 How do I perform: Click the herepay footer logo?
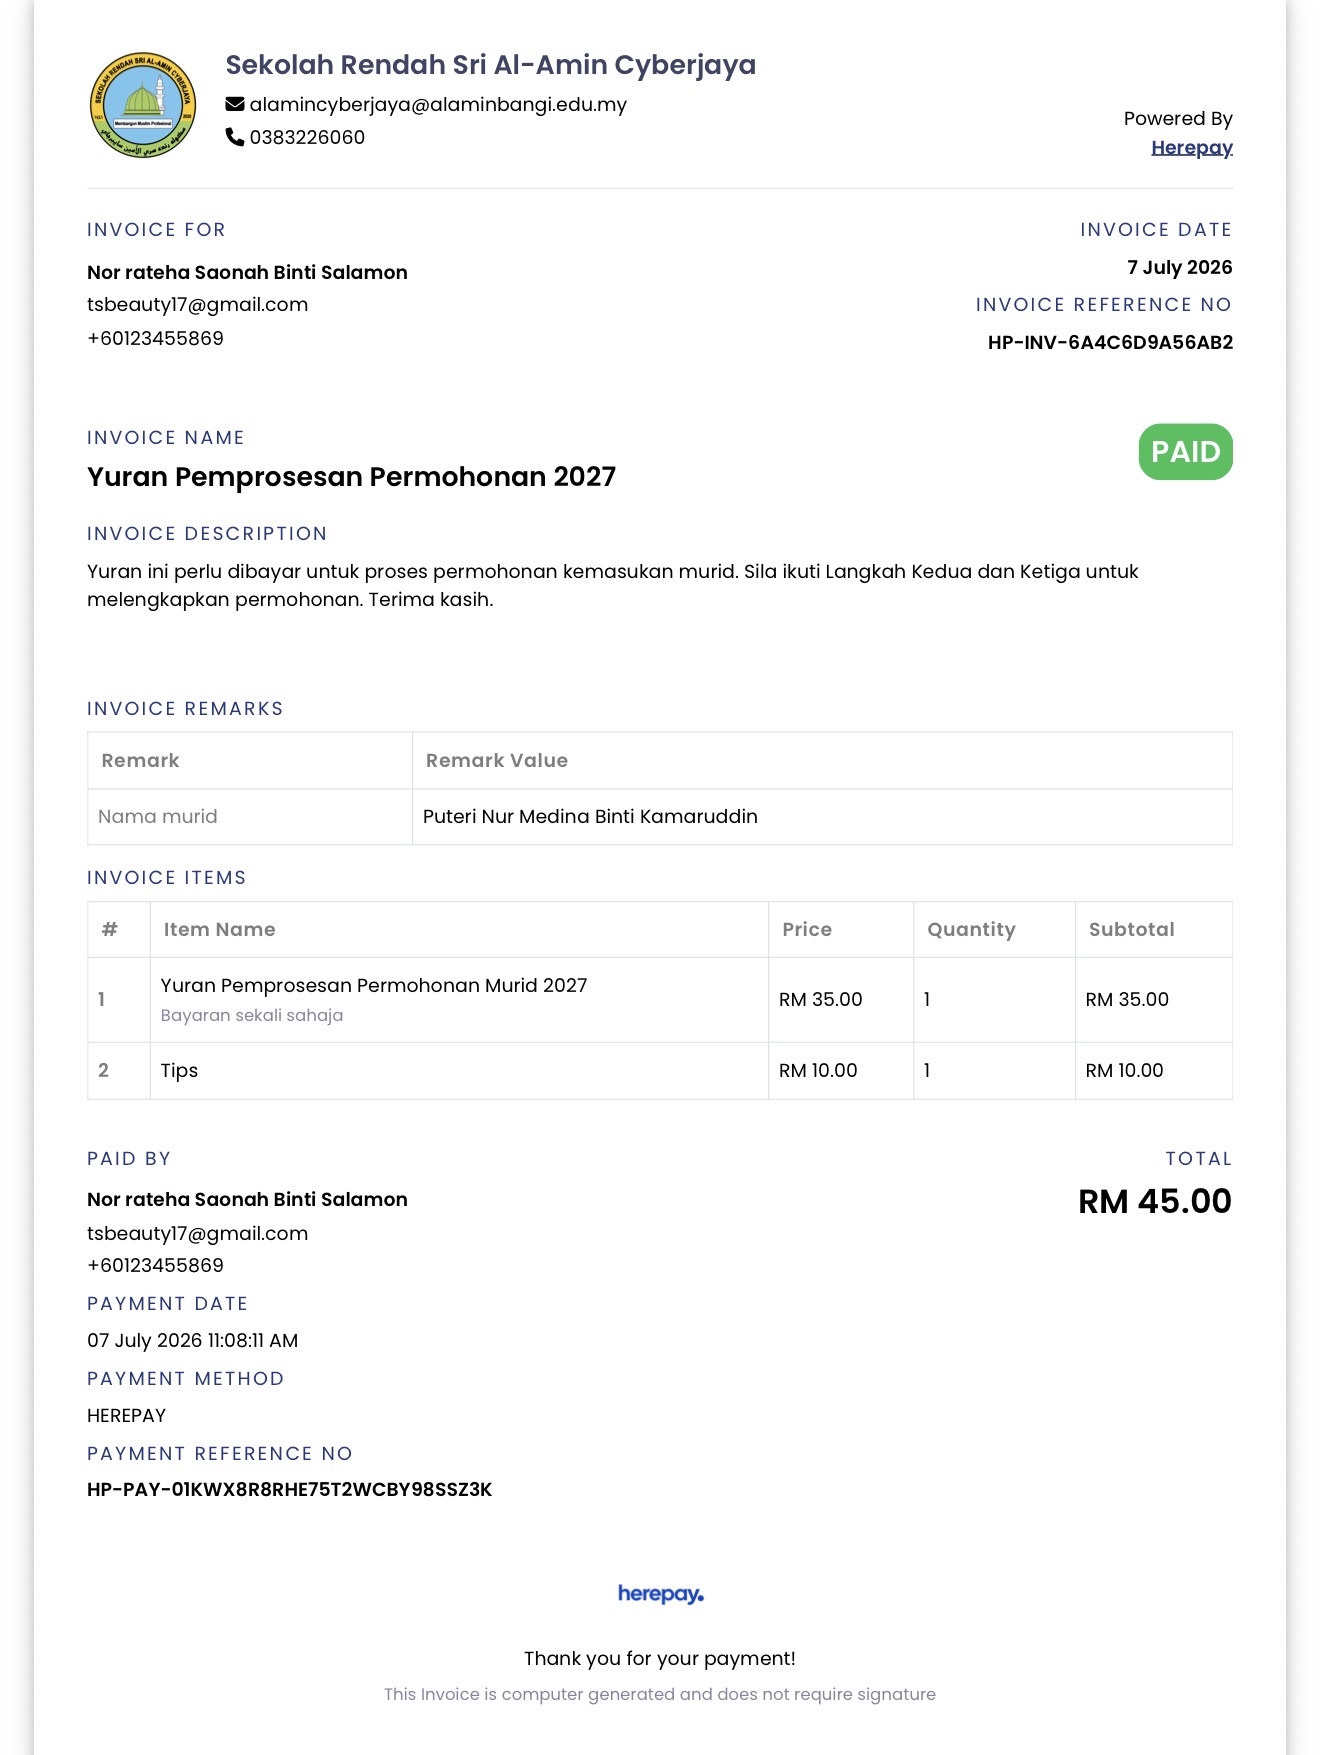click(x=660, y=1594)
